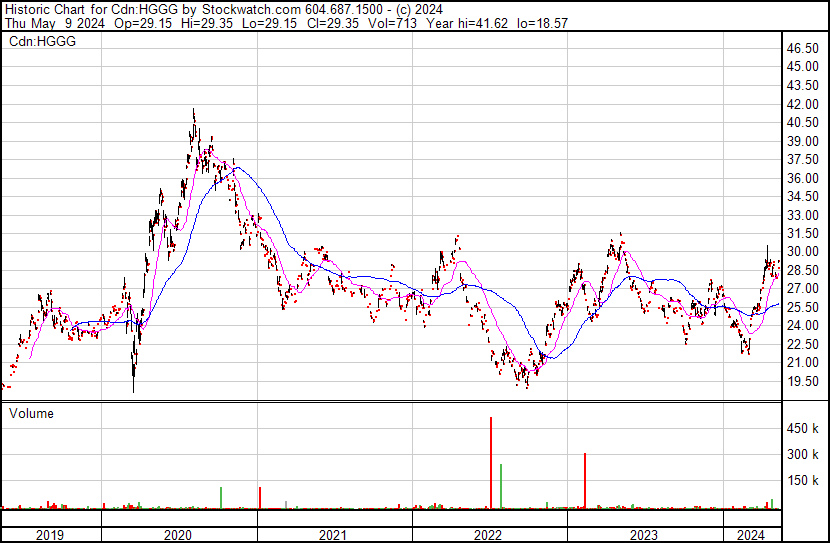Viewport: 830px width, 543px height.
Task: Click the date 'Thu May 9 2024'
Action: point(55,23)
